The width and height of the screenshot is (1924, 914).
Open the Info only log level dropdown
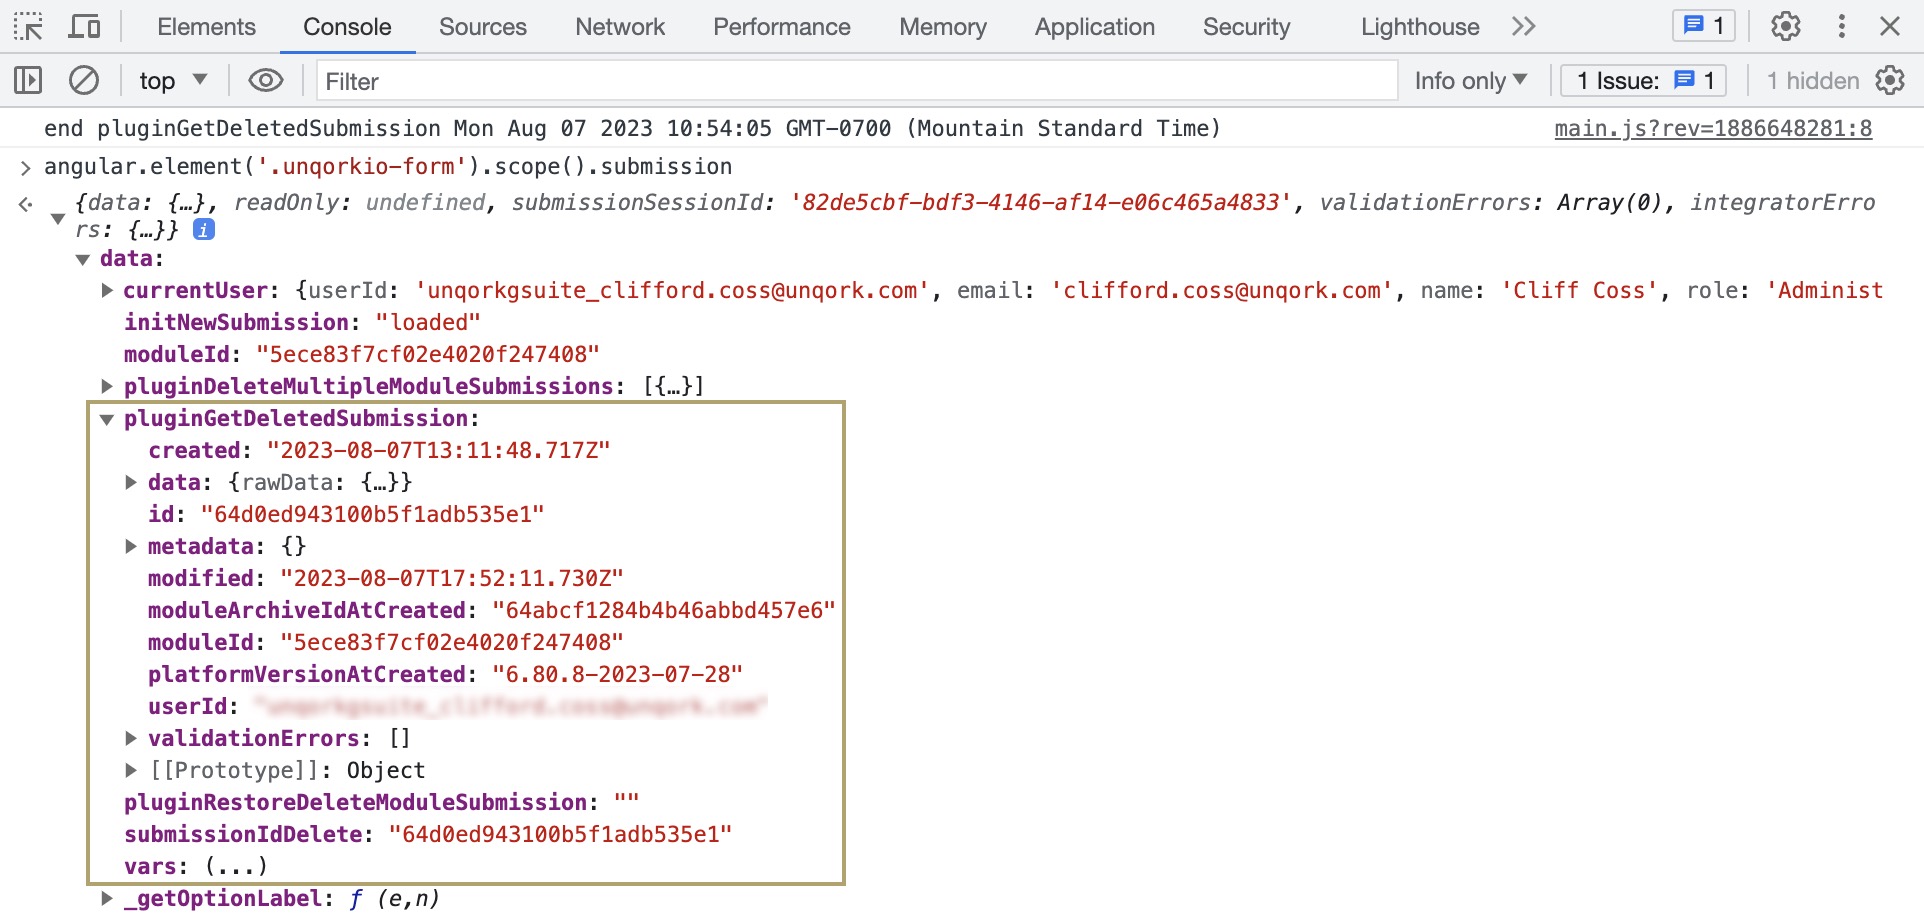(1470, 80)
